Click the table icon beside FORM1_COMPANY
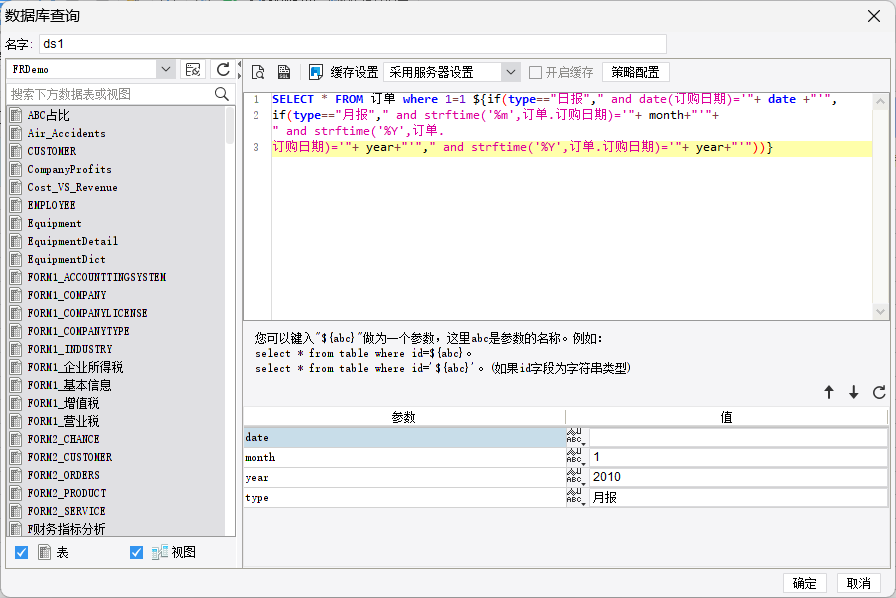 (16, 296)
